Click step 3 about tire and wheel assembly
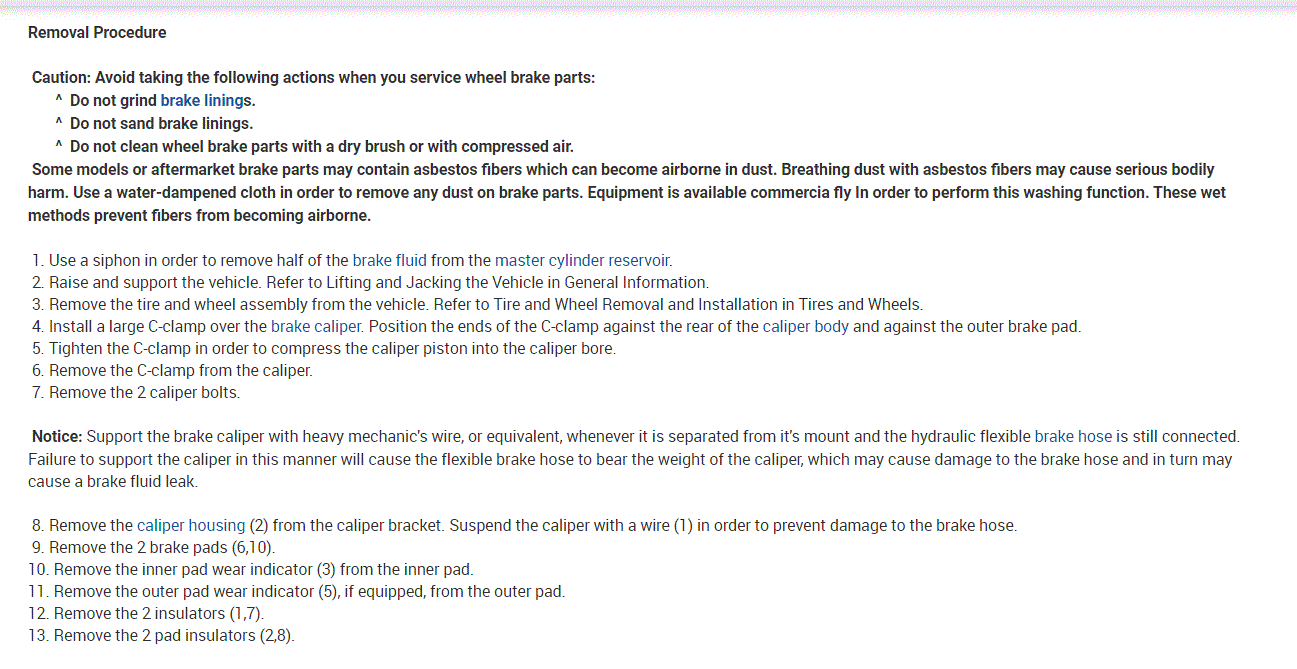 [x=485, y=304]
